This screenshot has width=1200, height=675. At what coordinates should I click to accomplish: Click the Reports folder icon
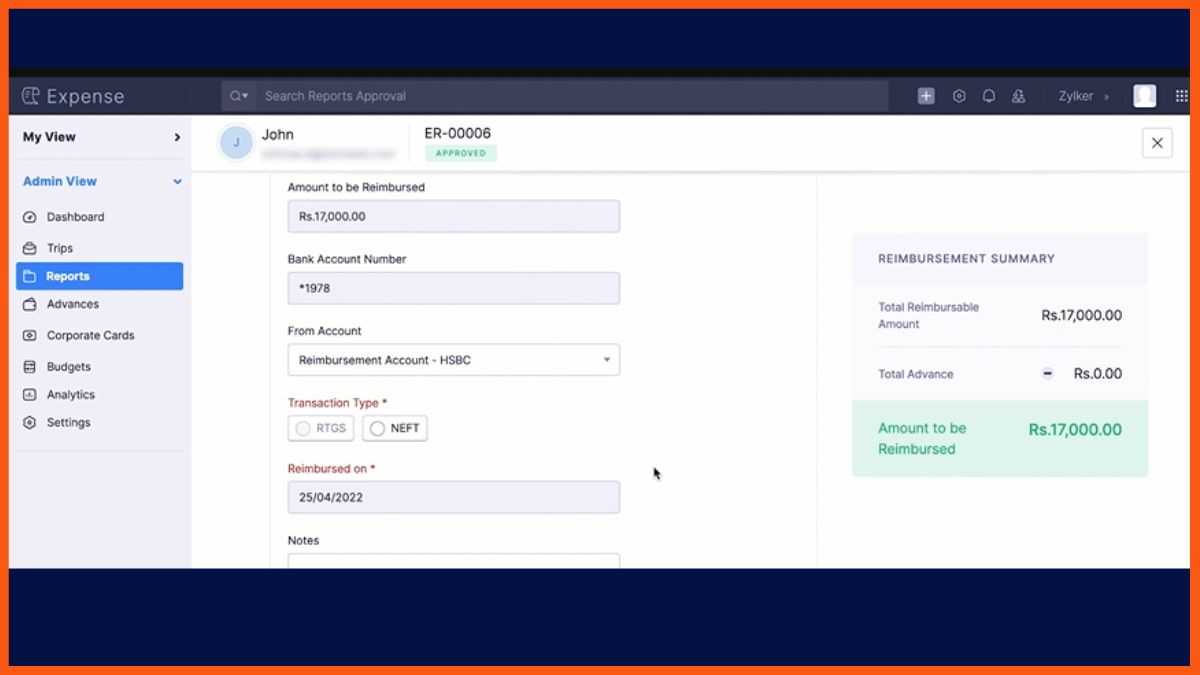tap(29, 276)
